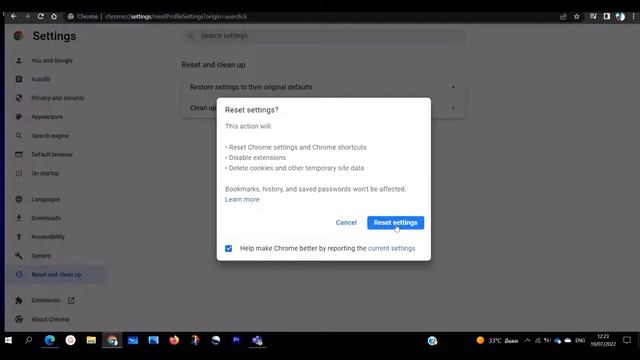Image resolution: width=640 pixels, height=360 pixels.
Task: Select Reset and clean up in sidebar
Action: point(56,275)
